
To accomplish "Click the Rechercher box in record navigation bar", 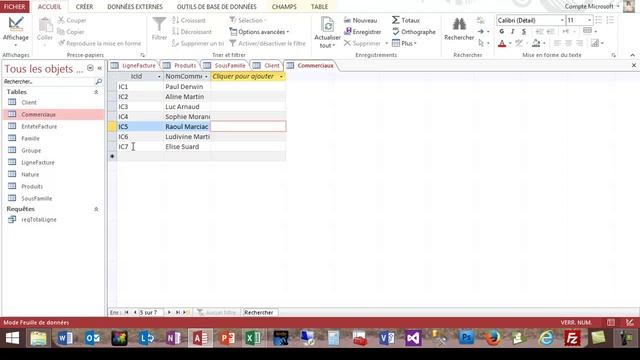I will [260, 312].
